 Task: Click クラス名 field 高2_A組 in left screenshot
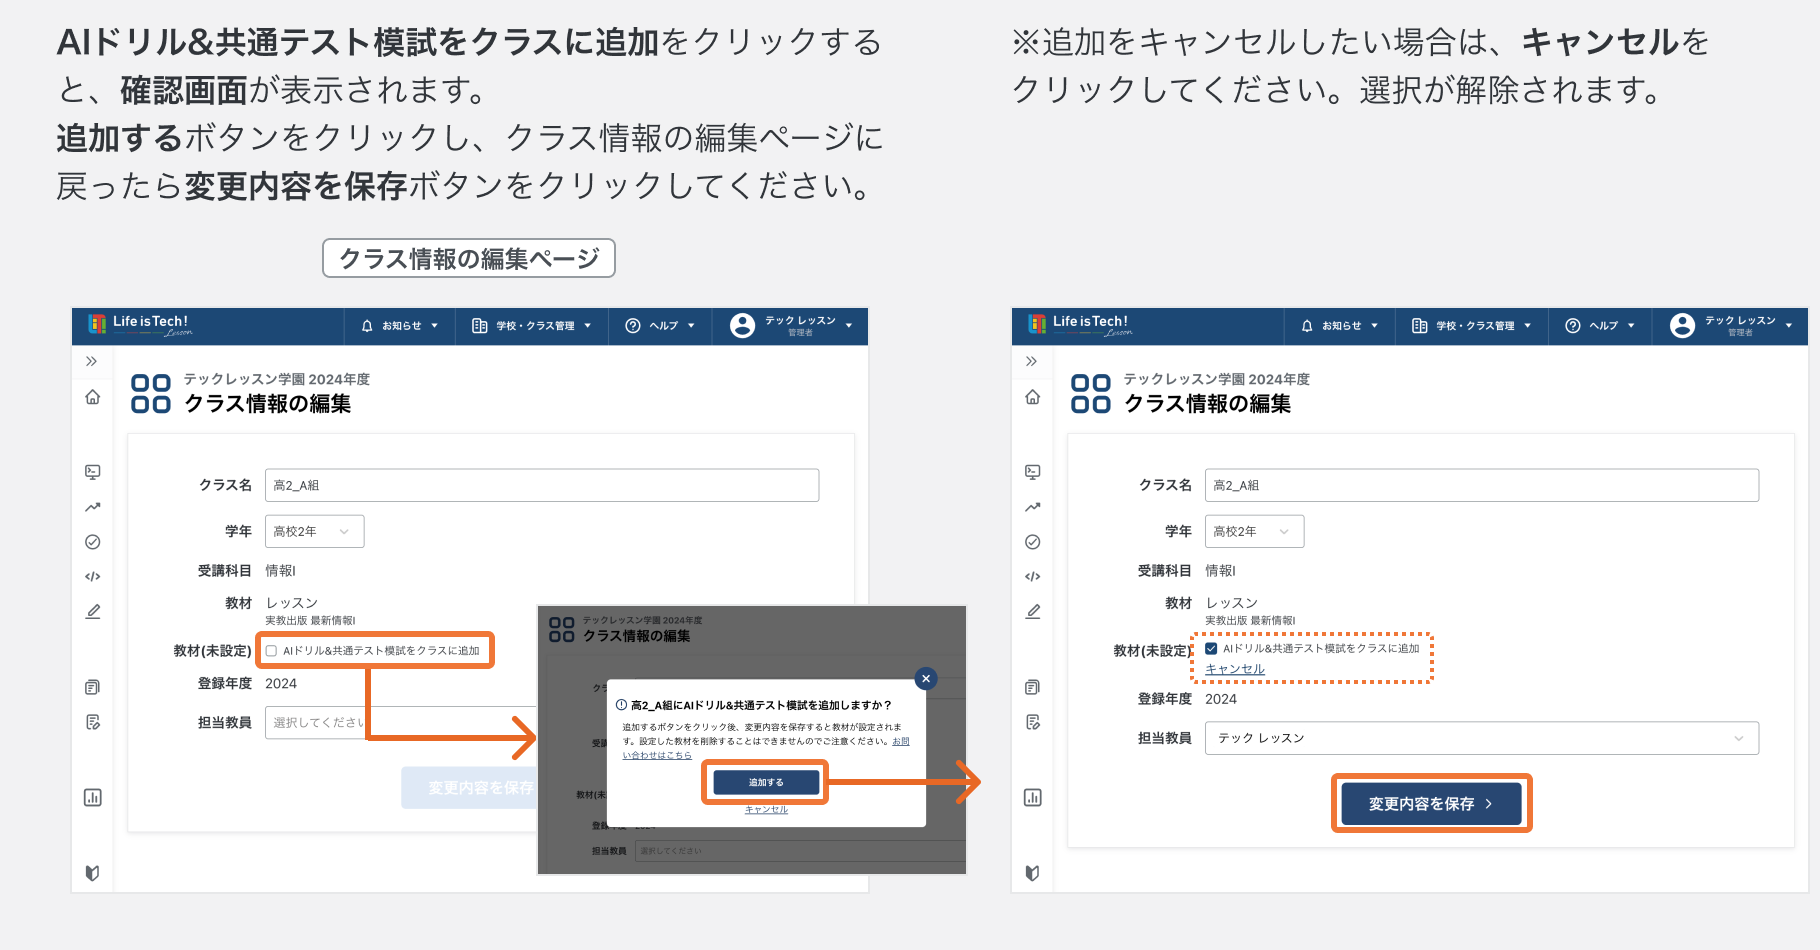click(541, 485)
